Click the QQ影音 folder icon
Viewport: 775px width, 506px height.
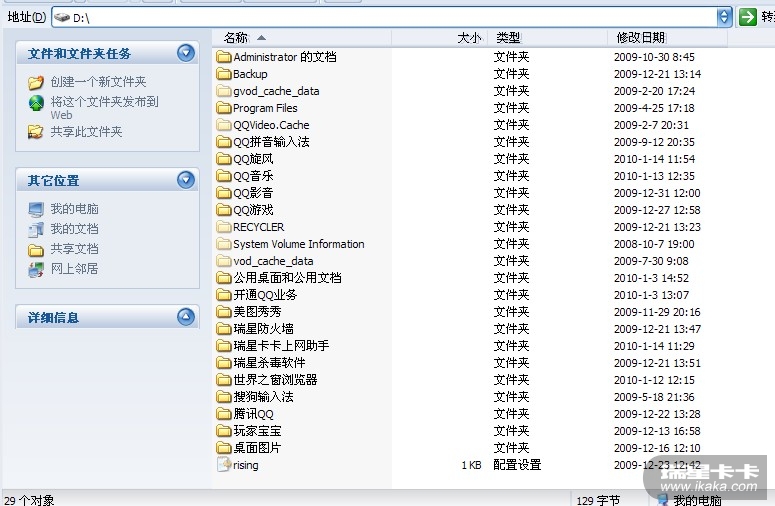coord(224,193)
